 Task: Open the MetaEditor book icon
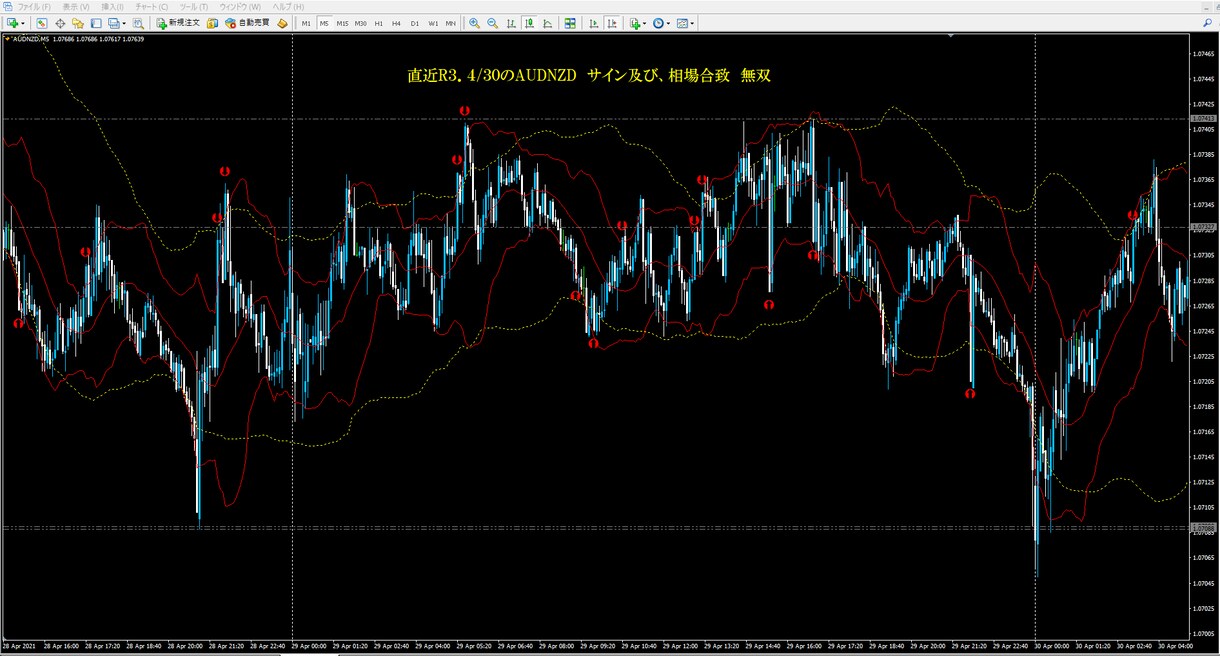coord(213,22)
